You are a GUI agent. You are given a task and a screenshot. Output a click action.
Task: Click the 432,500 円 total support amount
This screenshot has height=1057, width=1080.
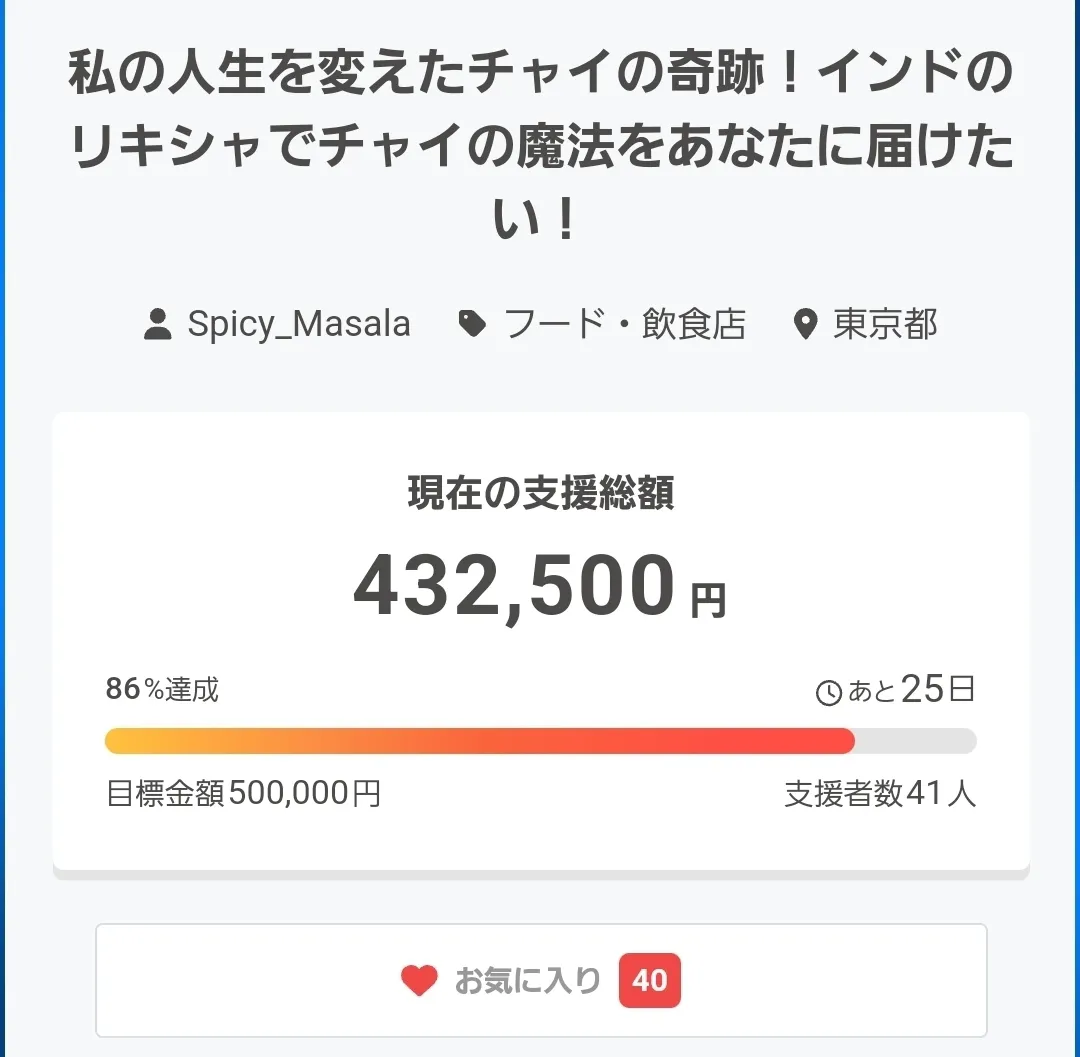click(540, 587)
